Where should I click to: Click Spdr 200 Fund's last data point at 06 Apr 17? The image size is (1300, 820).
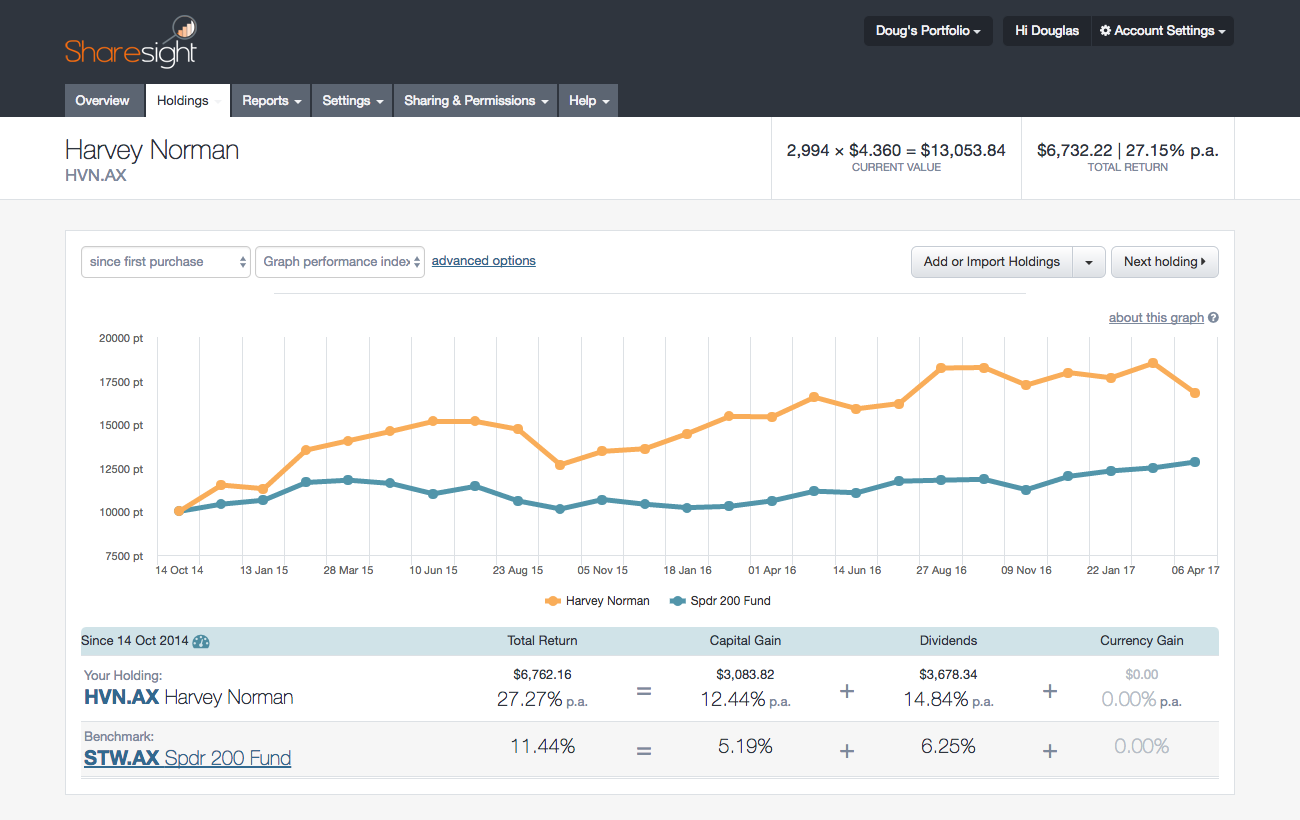click(1195, 462)
